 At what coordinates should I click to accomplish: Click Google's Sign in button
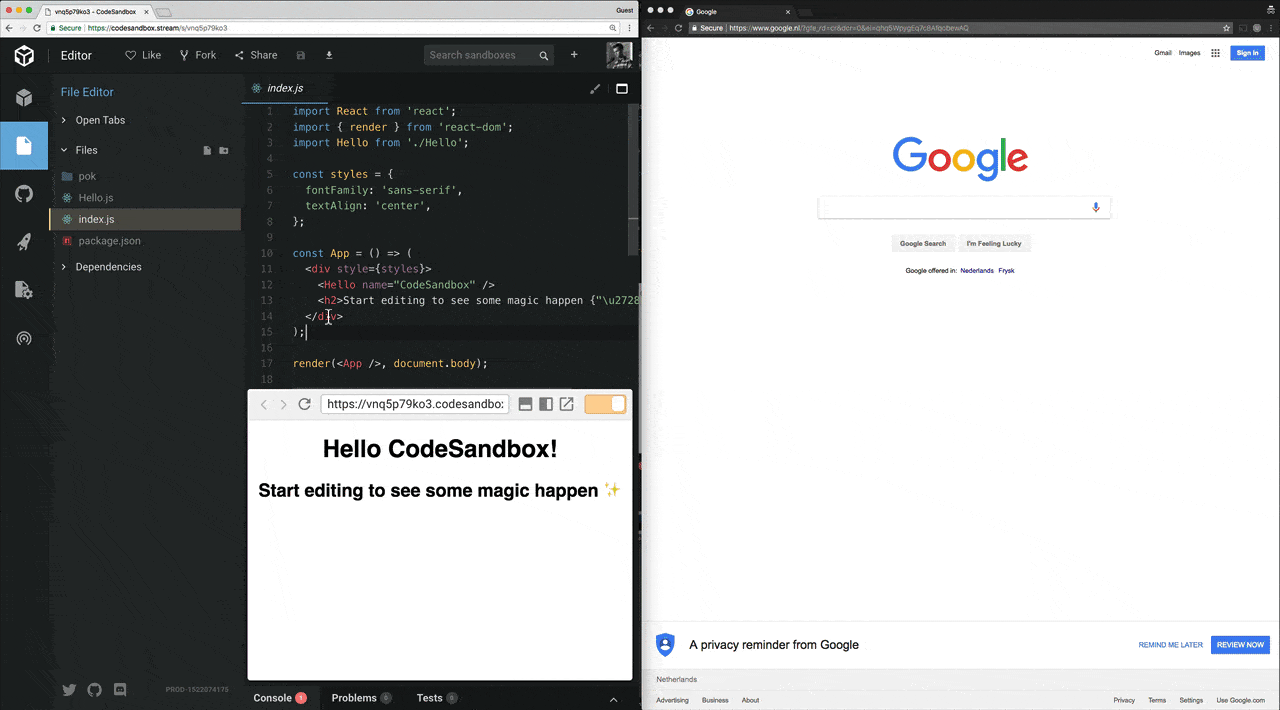[x=1247, y=53]
